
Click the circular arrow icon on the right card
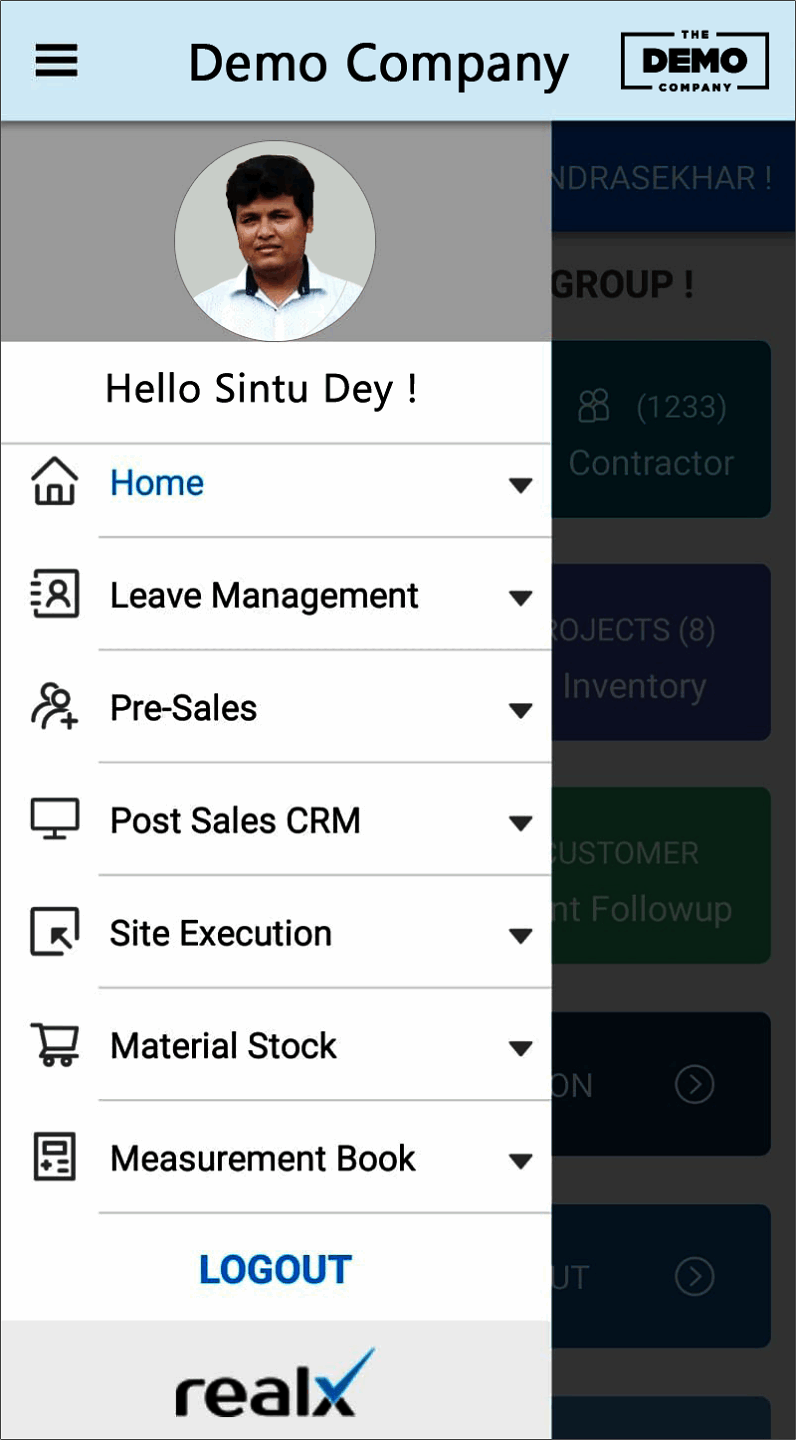point(694,1084)
